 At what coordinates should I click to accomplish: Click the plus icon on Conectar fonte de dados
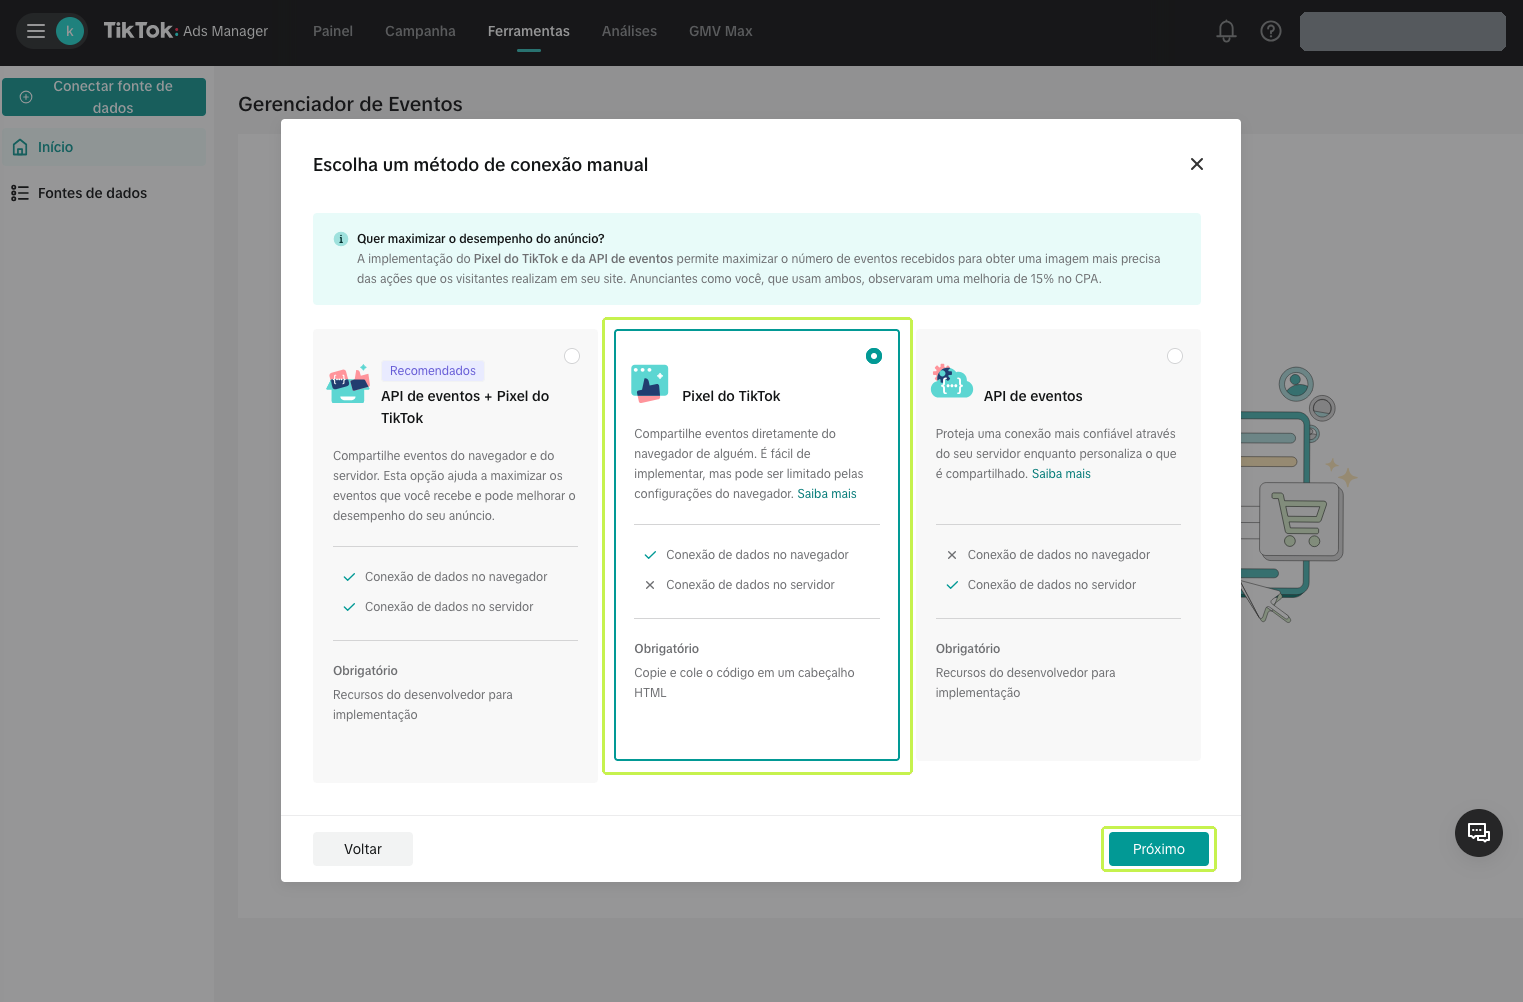point(26,97)
